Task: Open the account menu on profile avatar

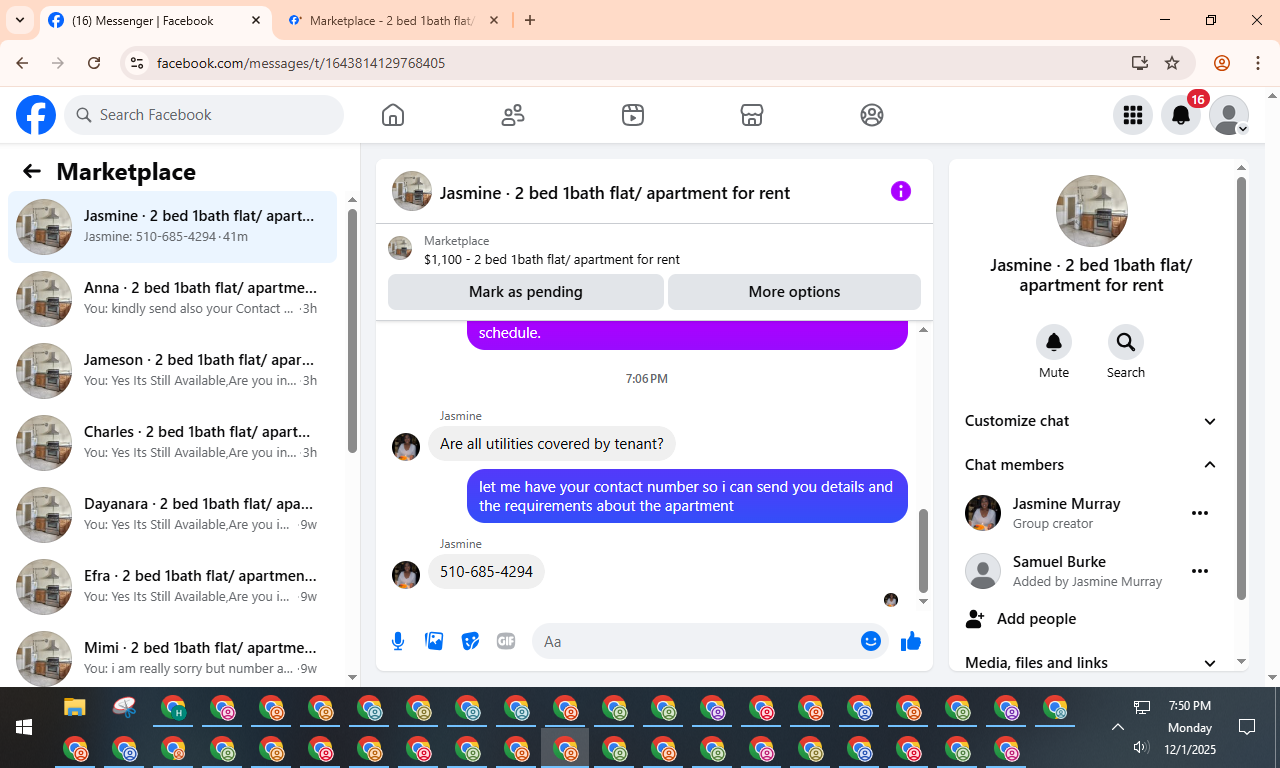Action: 1229,115
